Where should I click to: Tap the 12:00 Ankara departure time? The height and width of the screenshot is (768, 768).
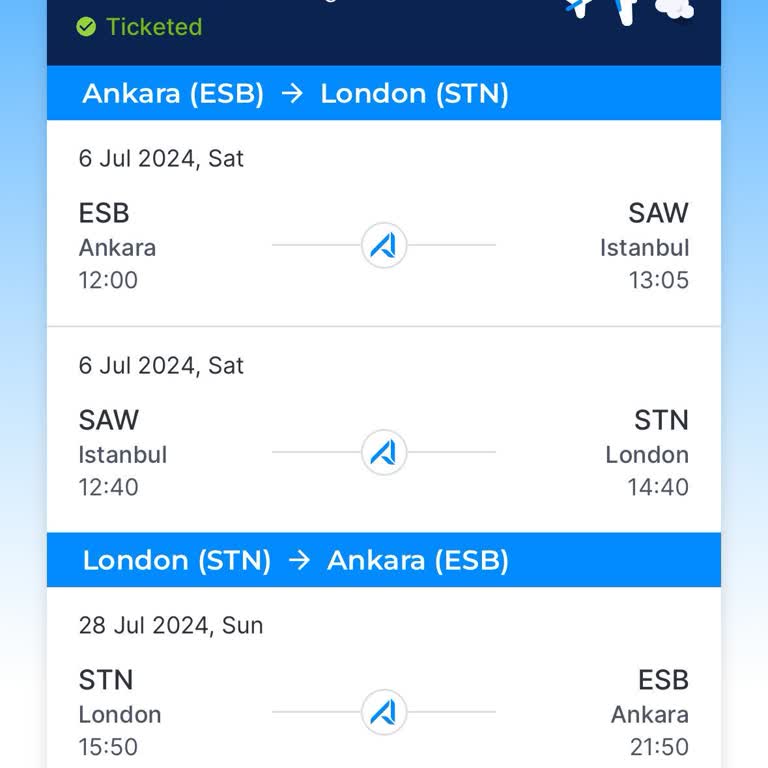point(108,280)
